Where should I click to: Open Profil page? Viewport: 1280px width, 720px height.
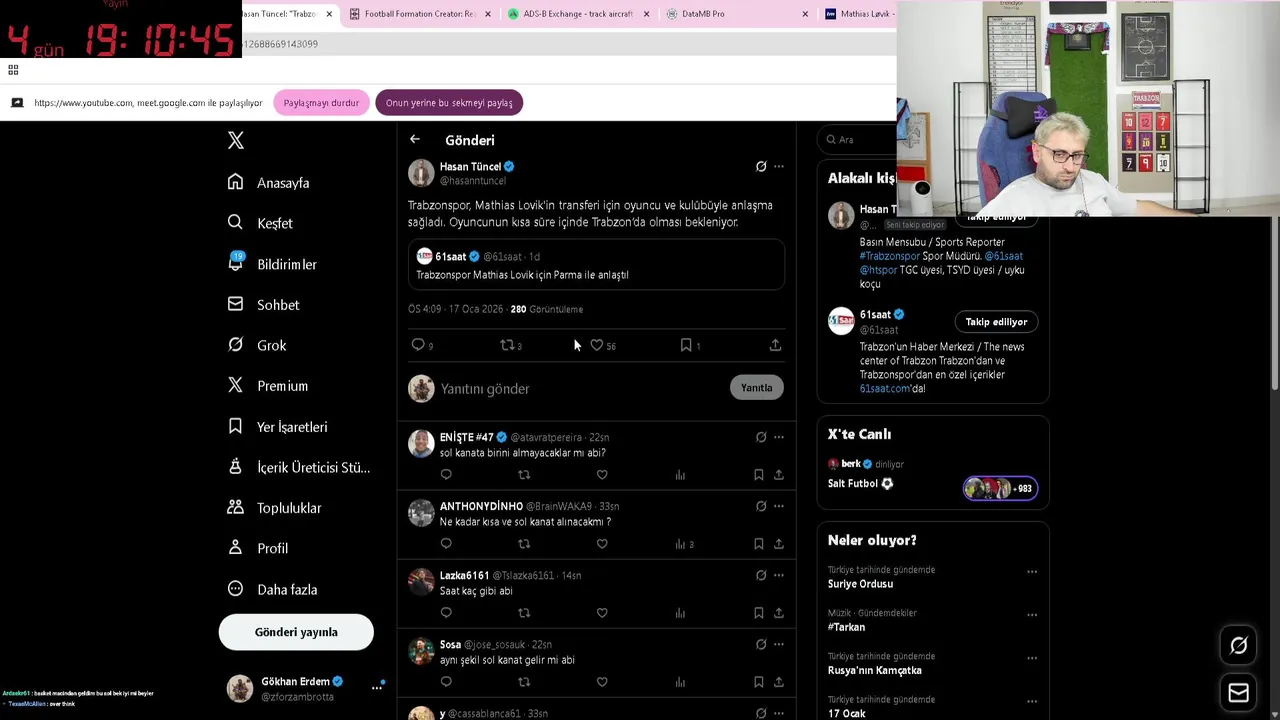[258, 548]
